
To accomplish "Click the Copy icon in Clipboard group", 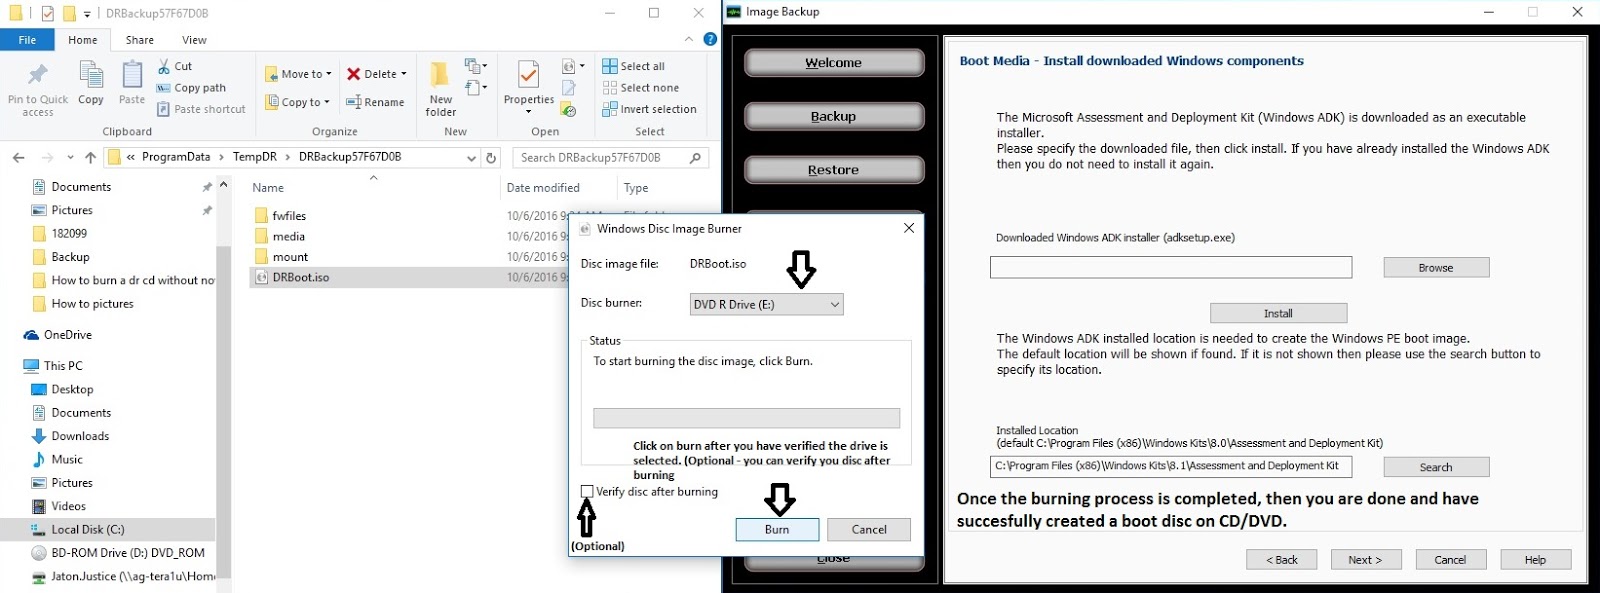I will tap(91, 75).
